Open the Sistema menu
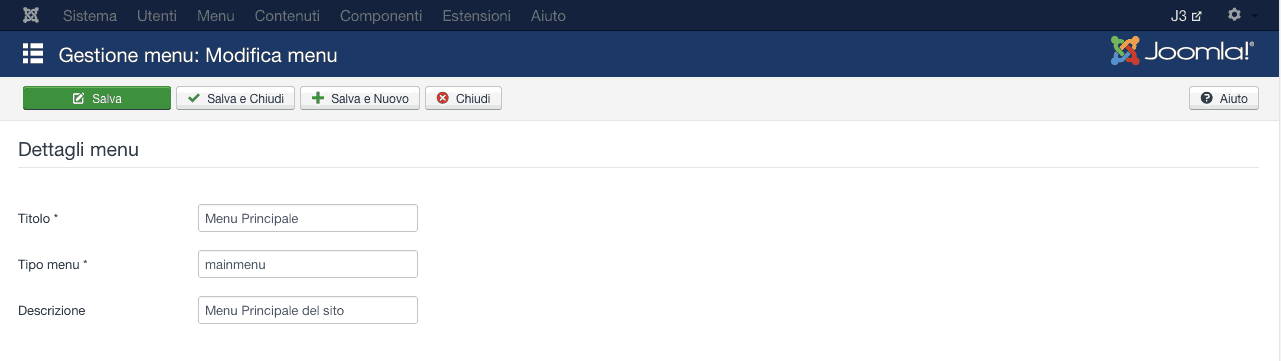This screenshot has height=361, width=1281. coord(90,16)
